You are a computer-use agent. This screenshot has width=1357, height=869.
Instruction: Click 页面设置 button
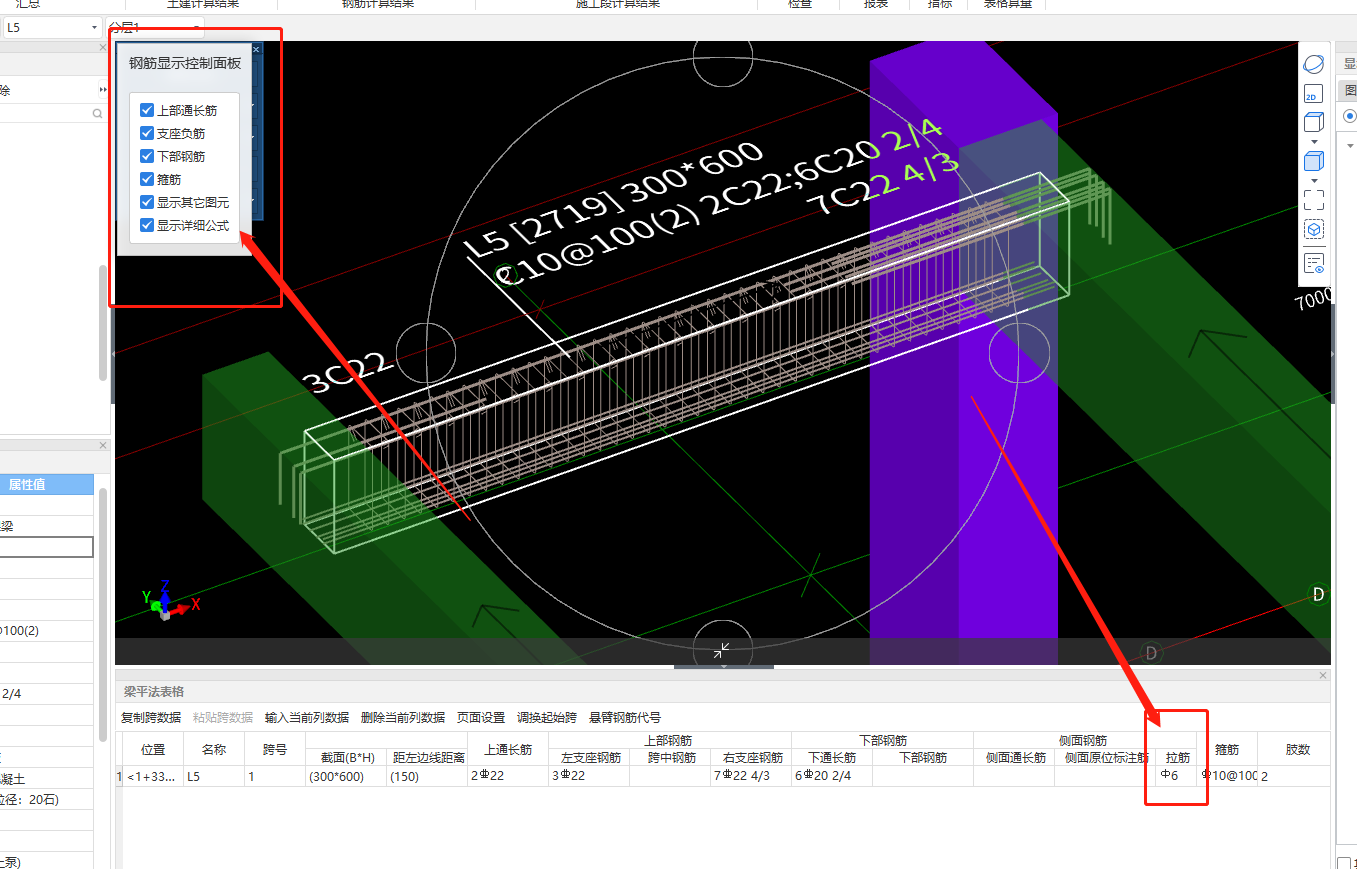[481, 717]
